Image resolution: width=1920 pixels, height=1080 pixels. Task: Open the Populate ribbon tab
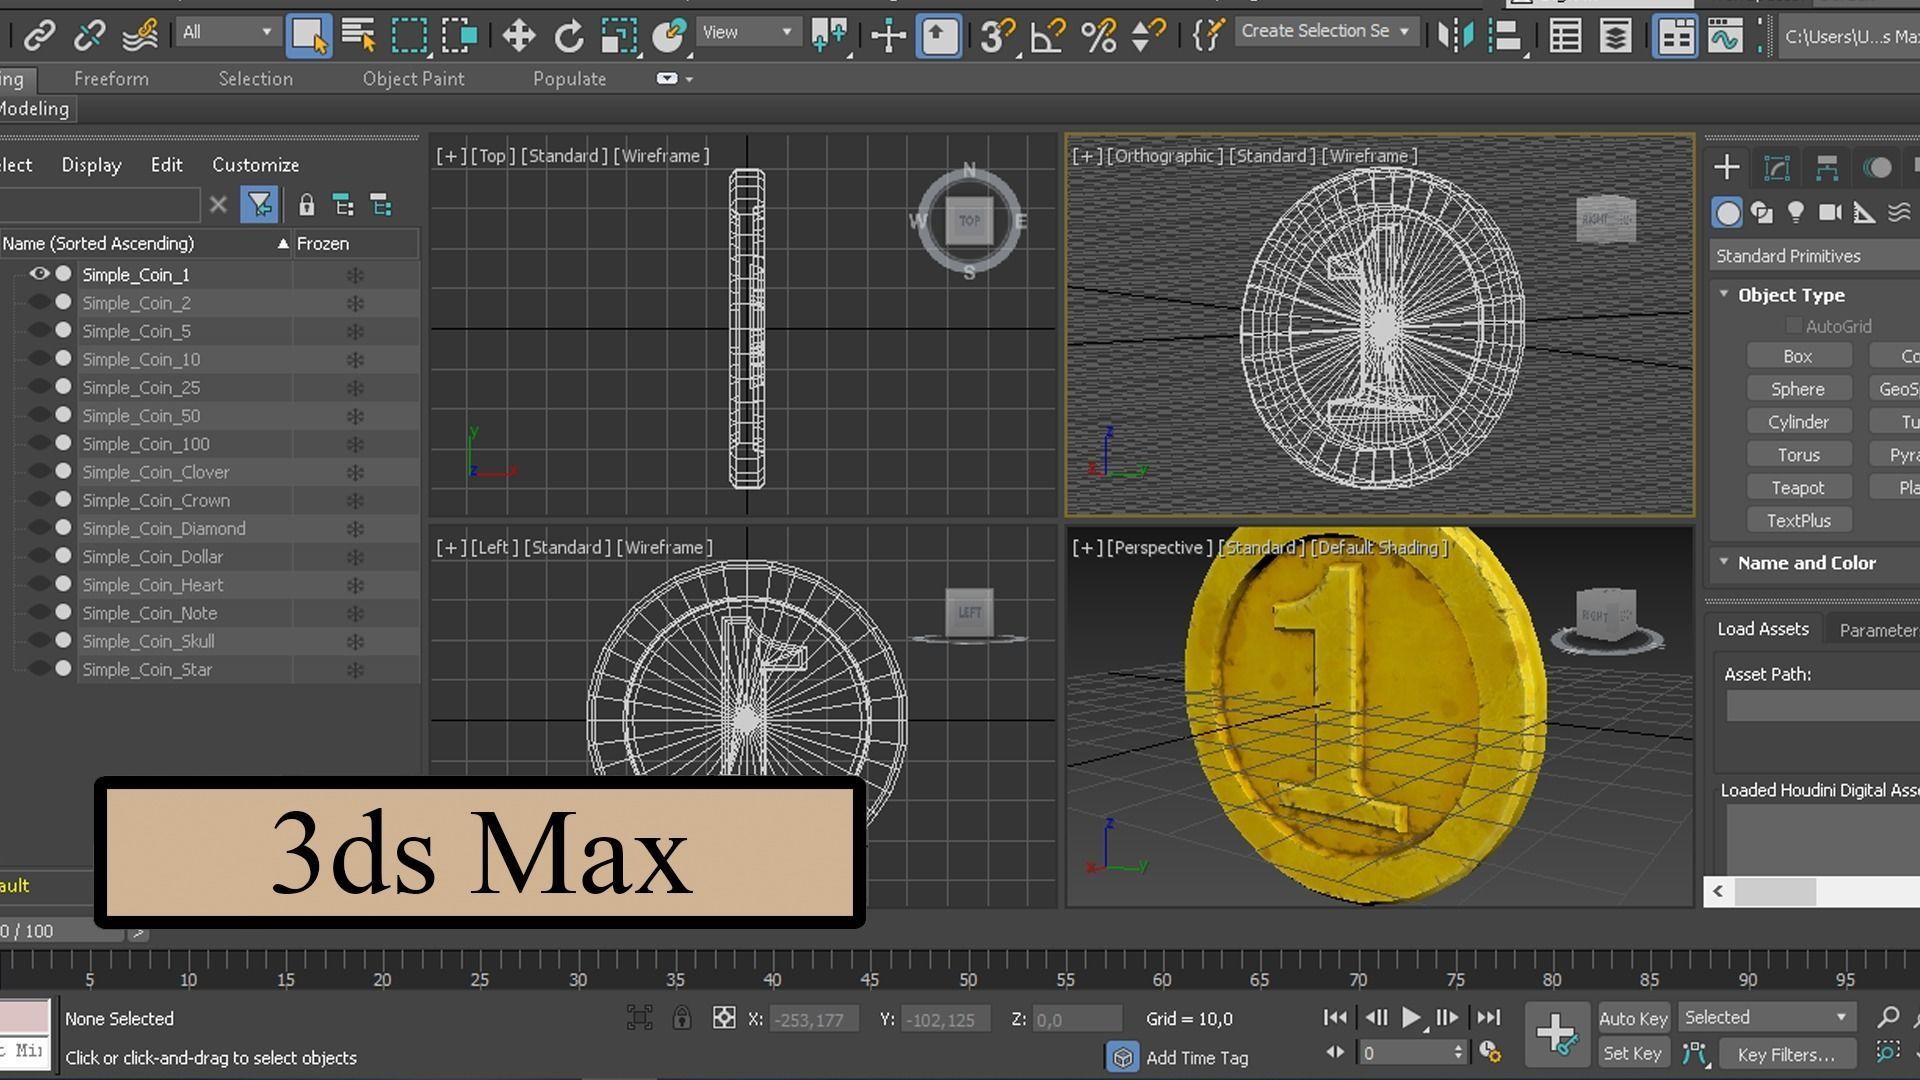pos(569,79)
